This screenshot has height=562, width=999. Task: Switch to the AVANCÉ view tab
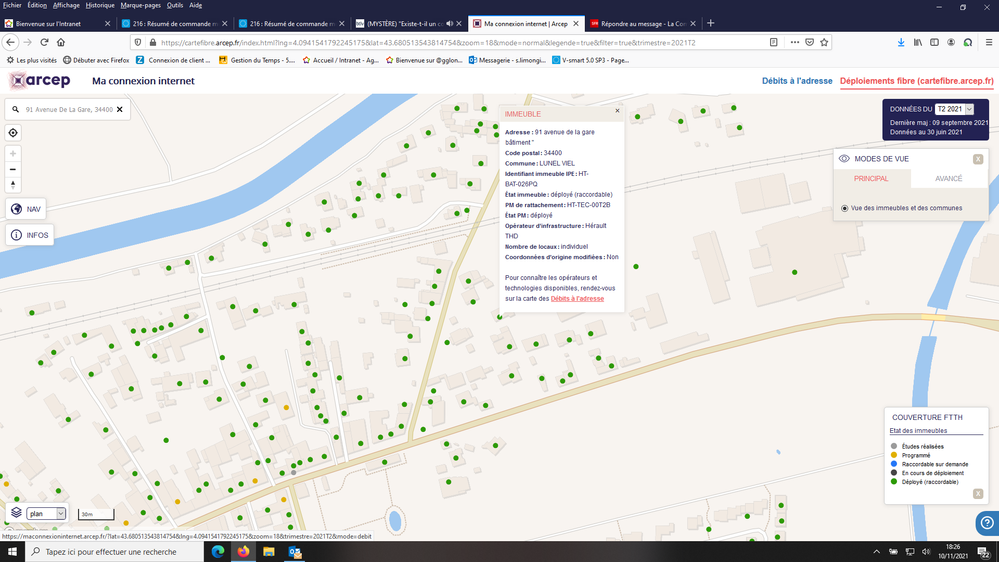tap(948, 179)
